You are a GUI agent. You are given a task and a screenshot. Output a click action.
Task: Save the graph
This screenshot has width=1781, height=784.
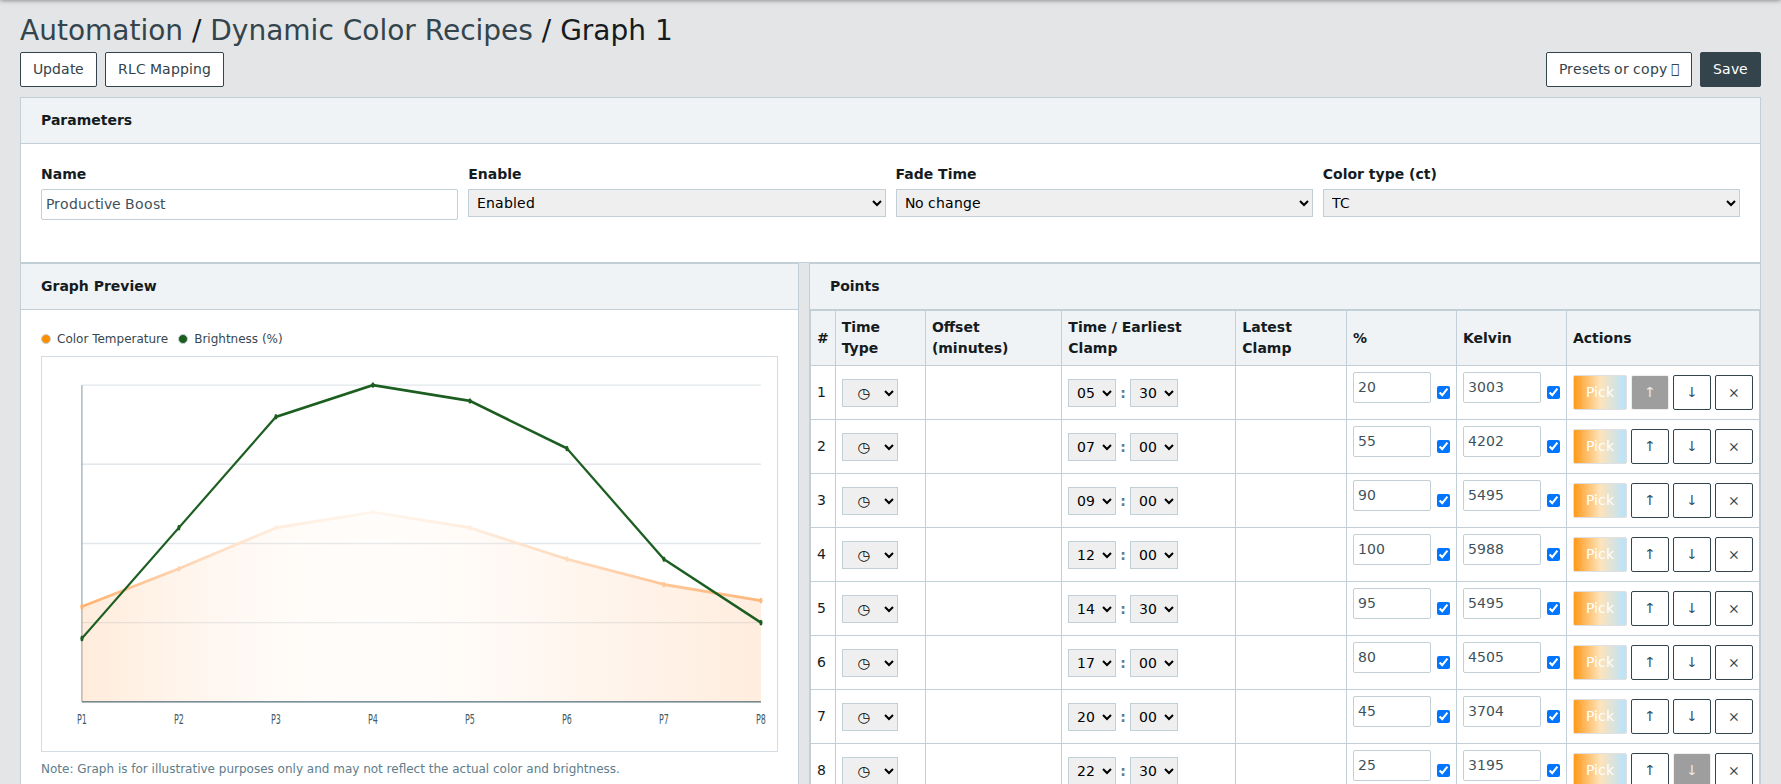(x=1730, y=69)
